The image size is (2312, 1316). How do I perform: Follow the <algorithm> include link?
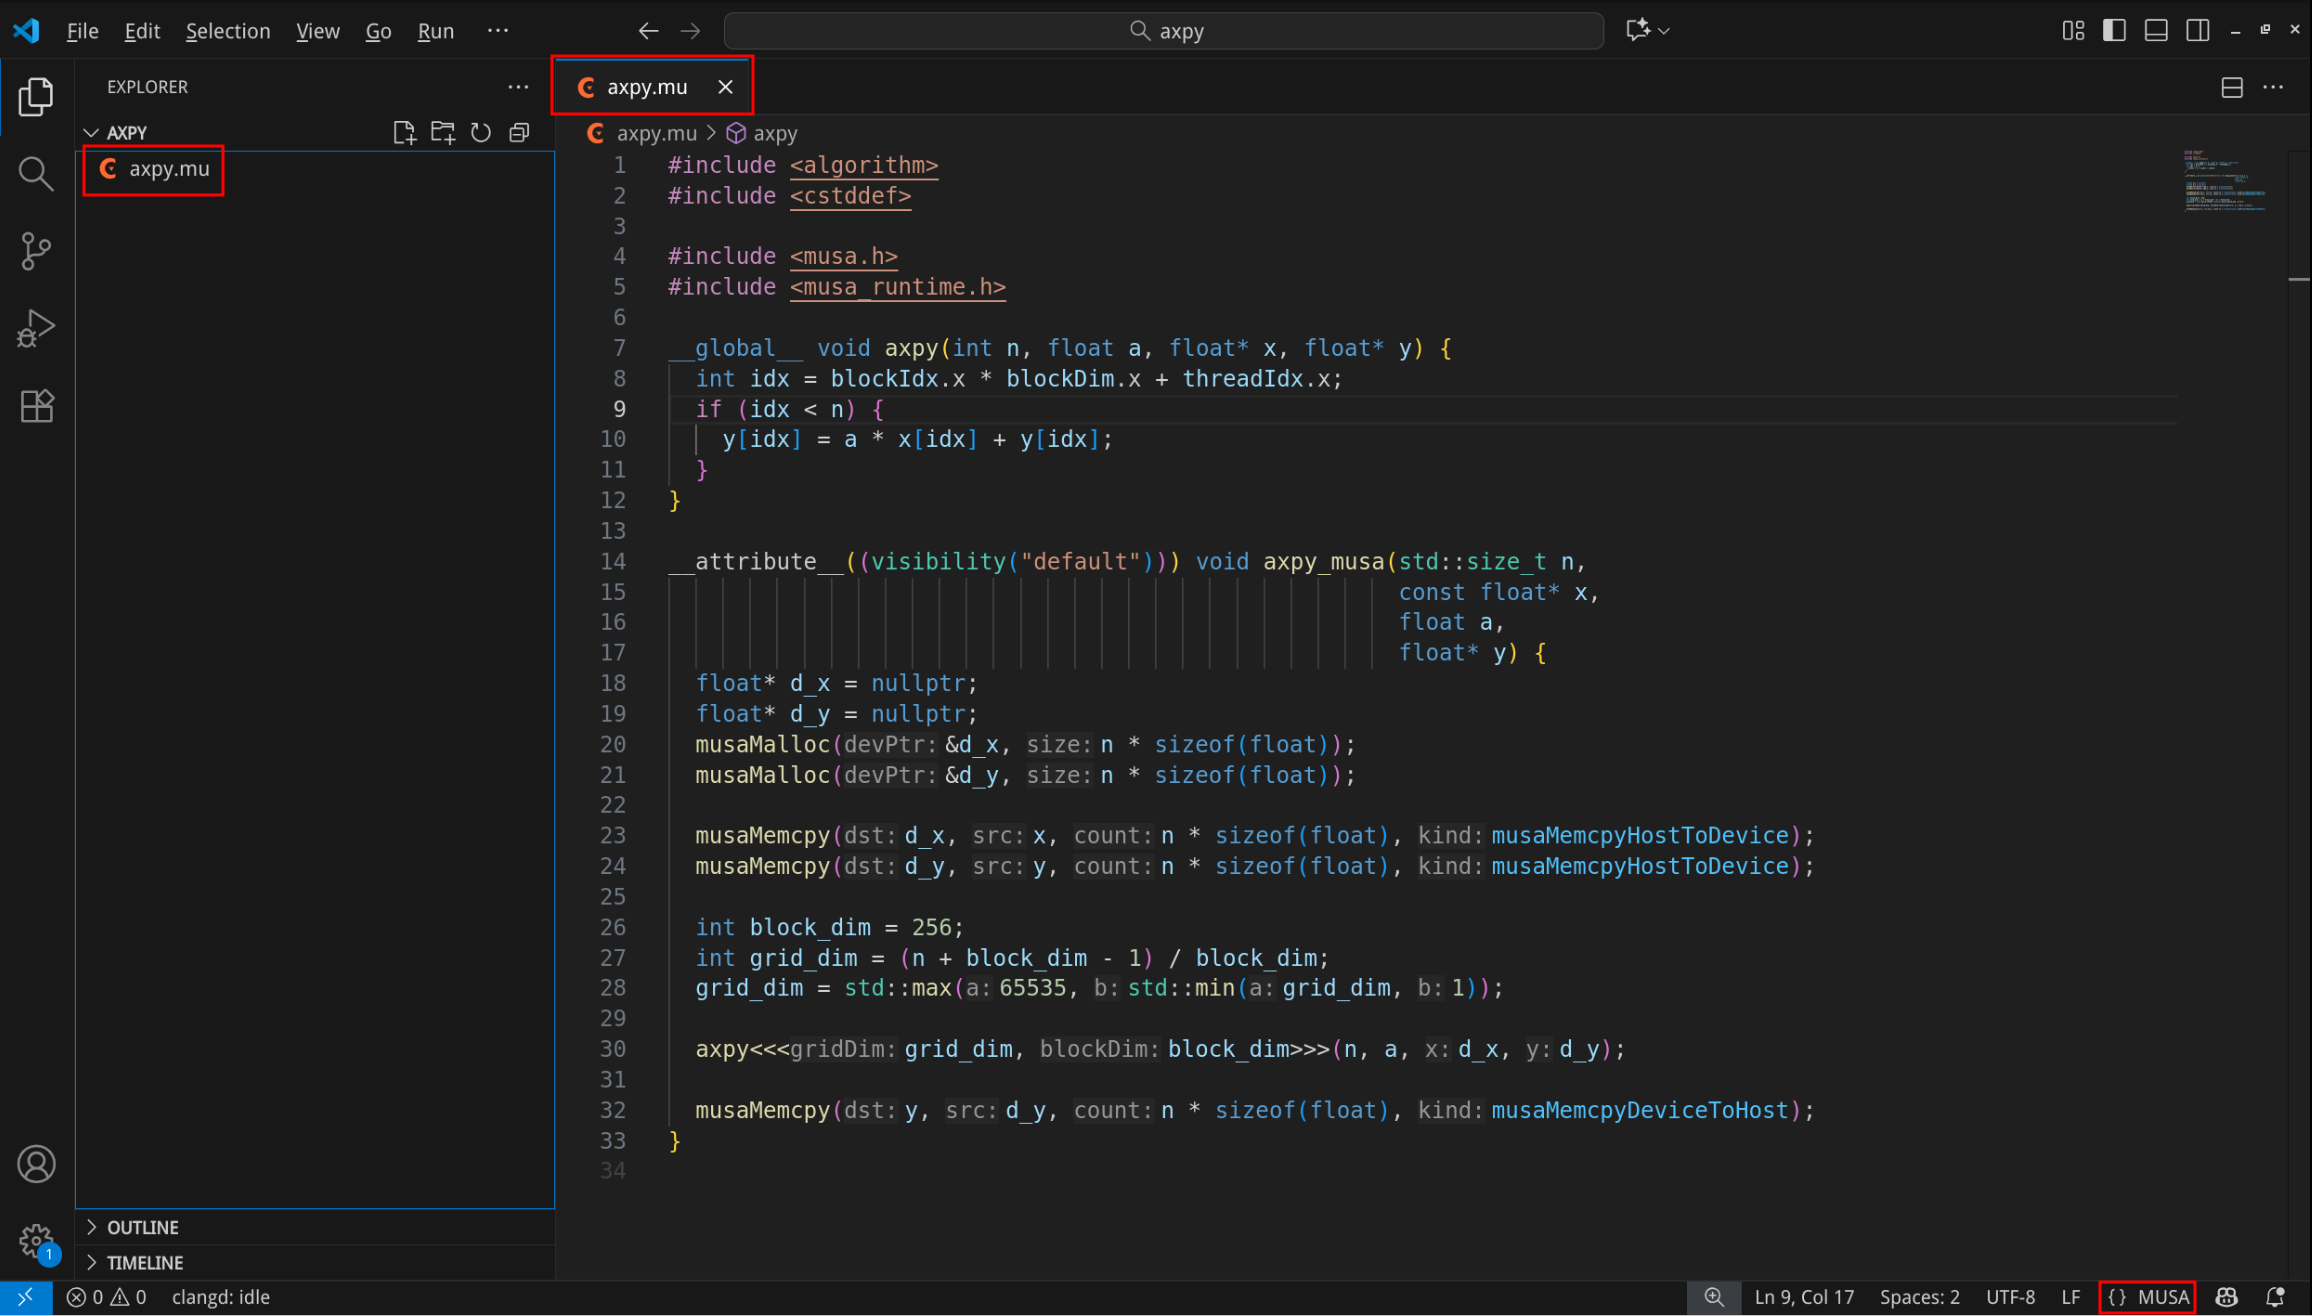click(x=864, y=165)
